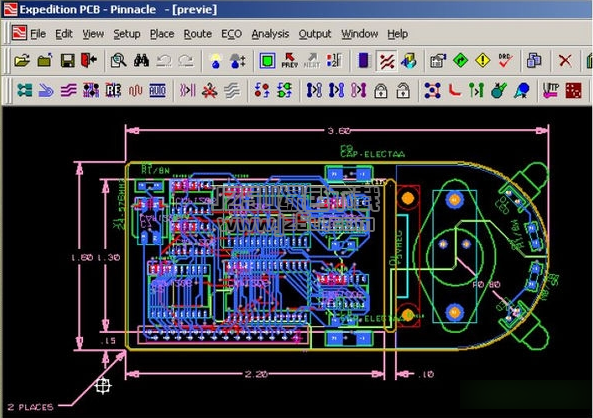Screen dimensions: 593x418
Task: Open the Output menu
Action: pos(315,34)
